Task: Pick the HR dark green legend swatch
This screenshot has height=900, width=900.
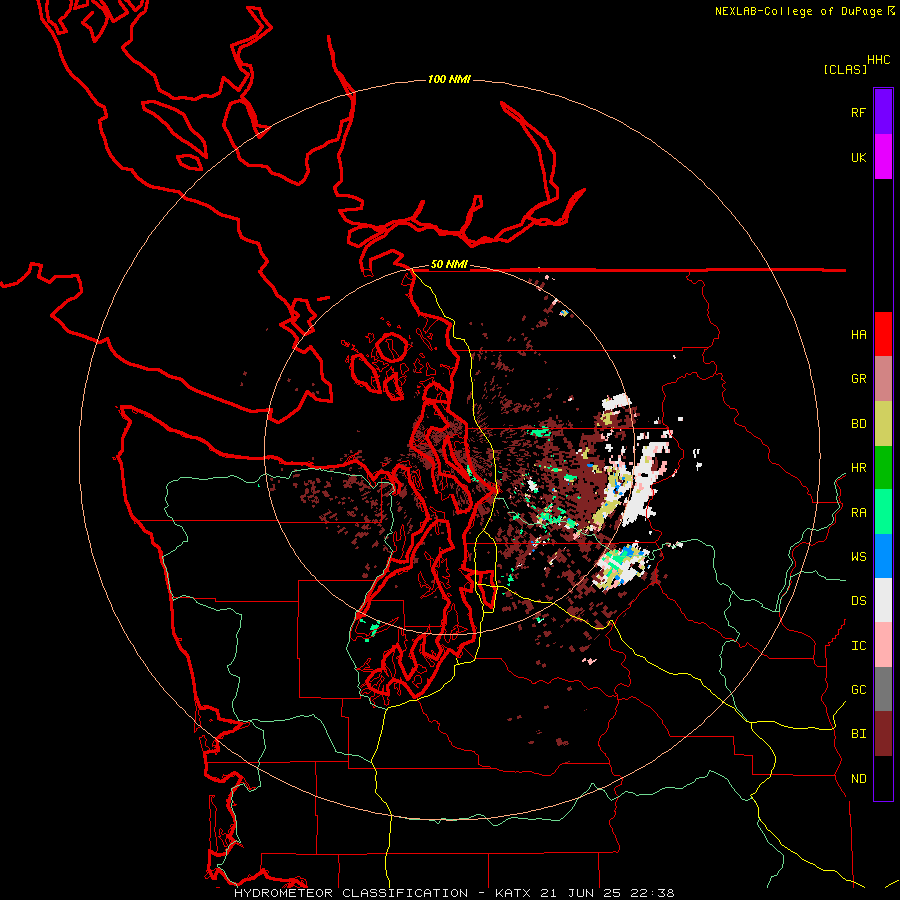Action: (x=883, y=468)
